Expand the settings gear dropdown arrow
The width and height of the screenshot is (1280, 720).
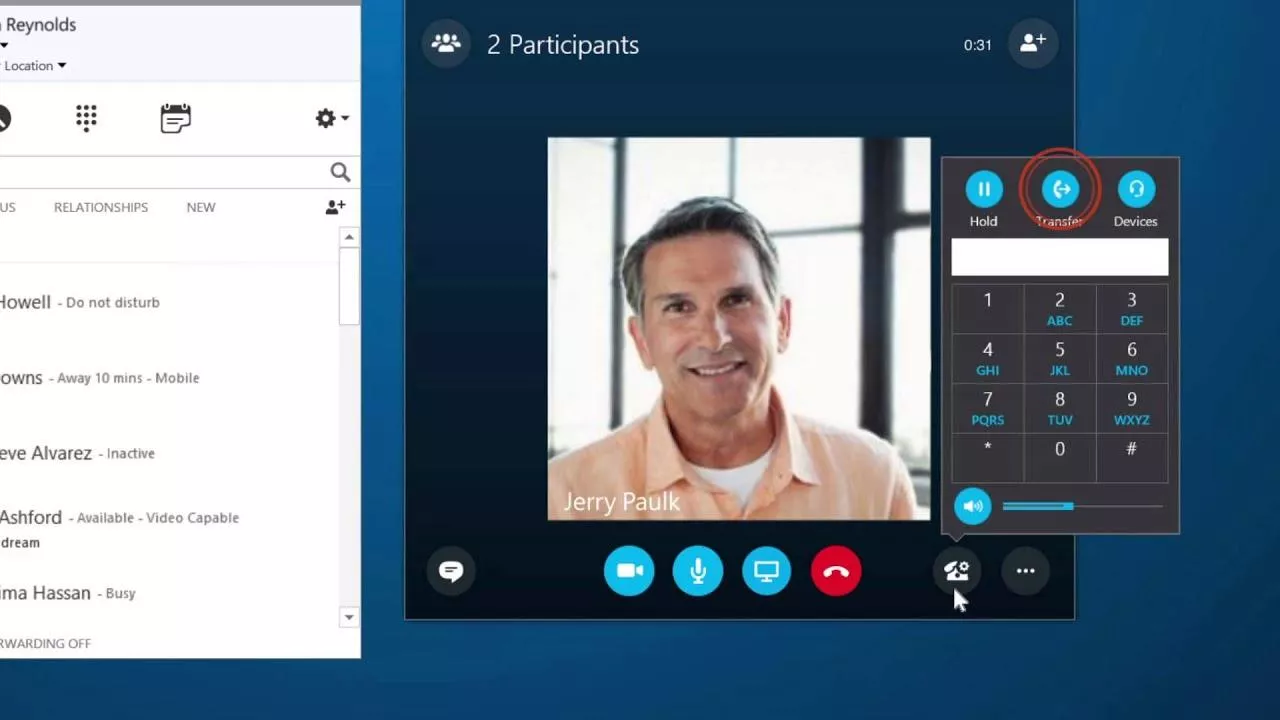click(x=345, y=118)
